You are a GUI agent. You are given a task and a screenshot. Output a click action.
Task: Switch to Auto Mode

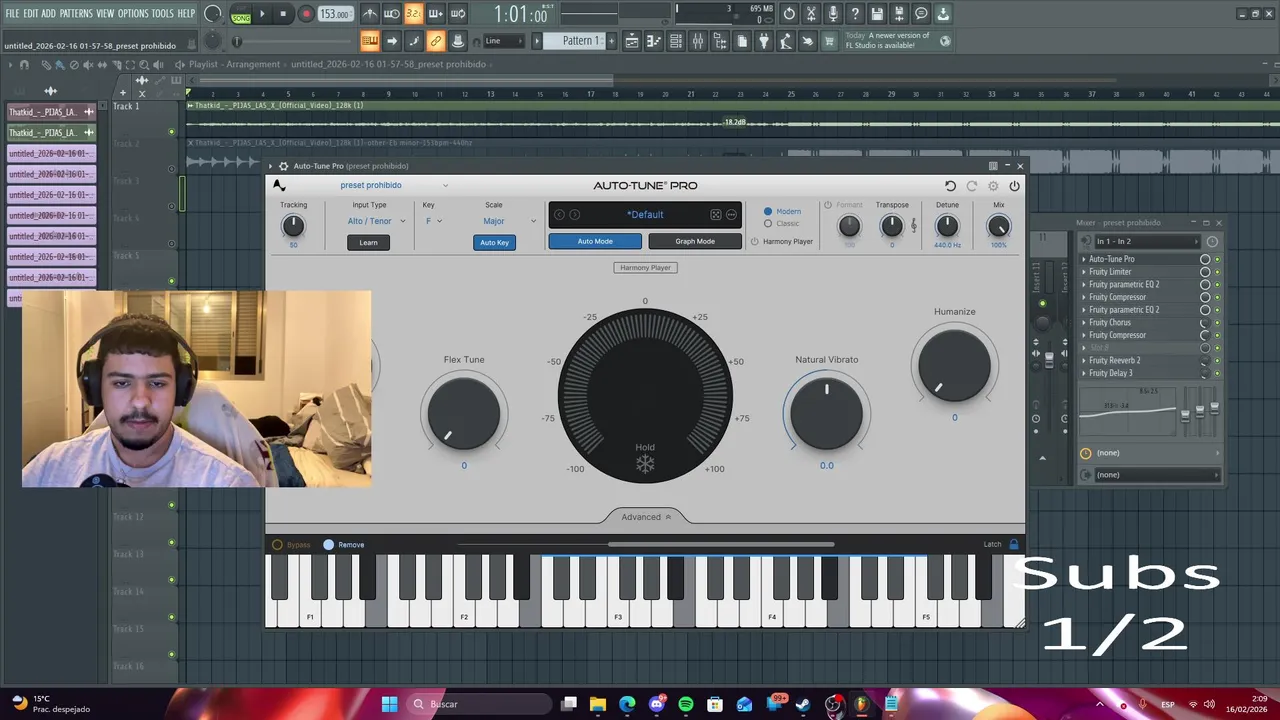pyautogui.click(x=595, y=241)
